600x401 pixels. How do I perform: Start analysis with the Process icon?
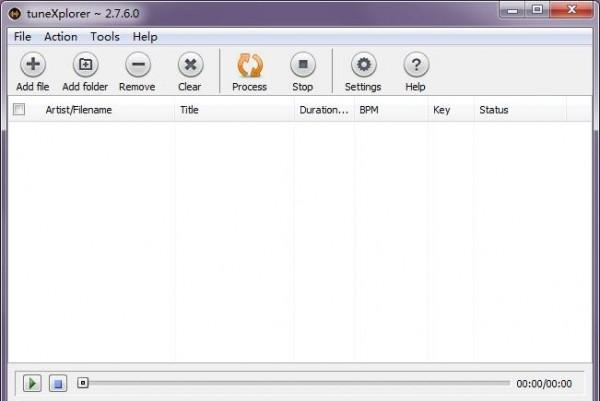tap(250, 65)
